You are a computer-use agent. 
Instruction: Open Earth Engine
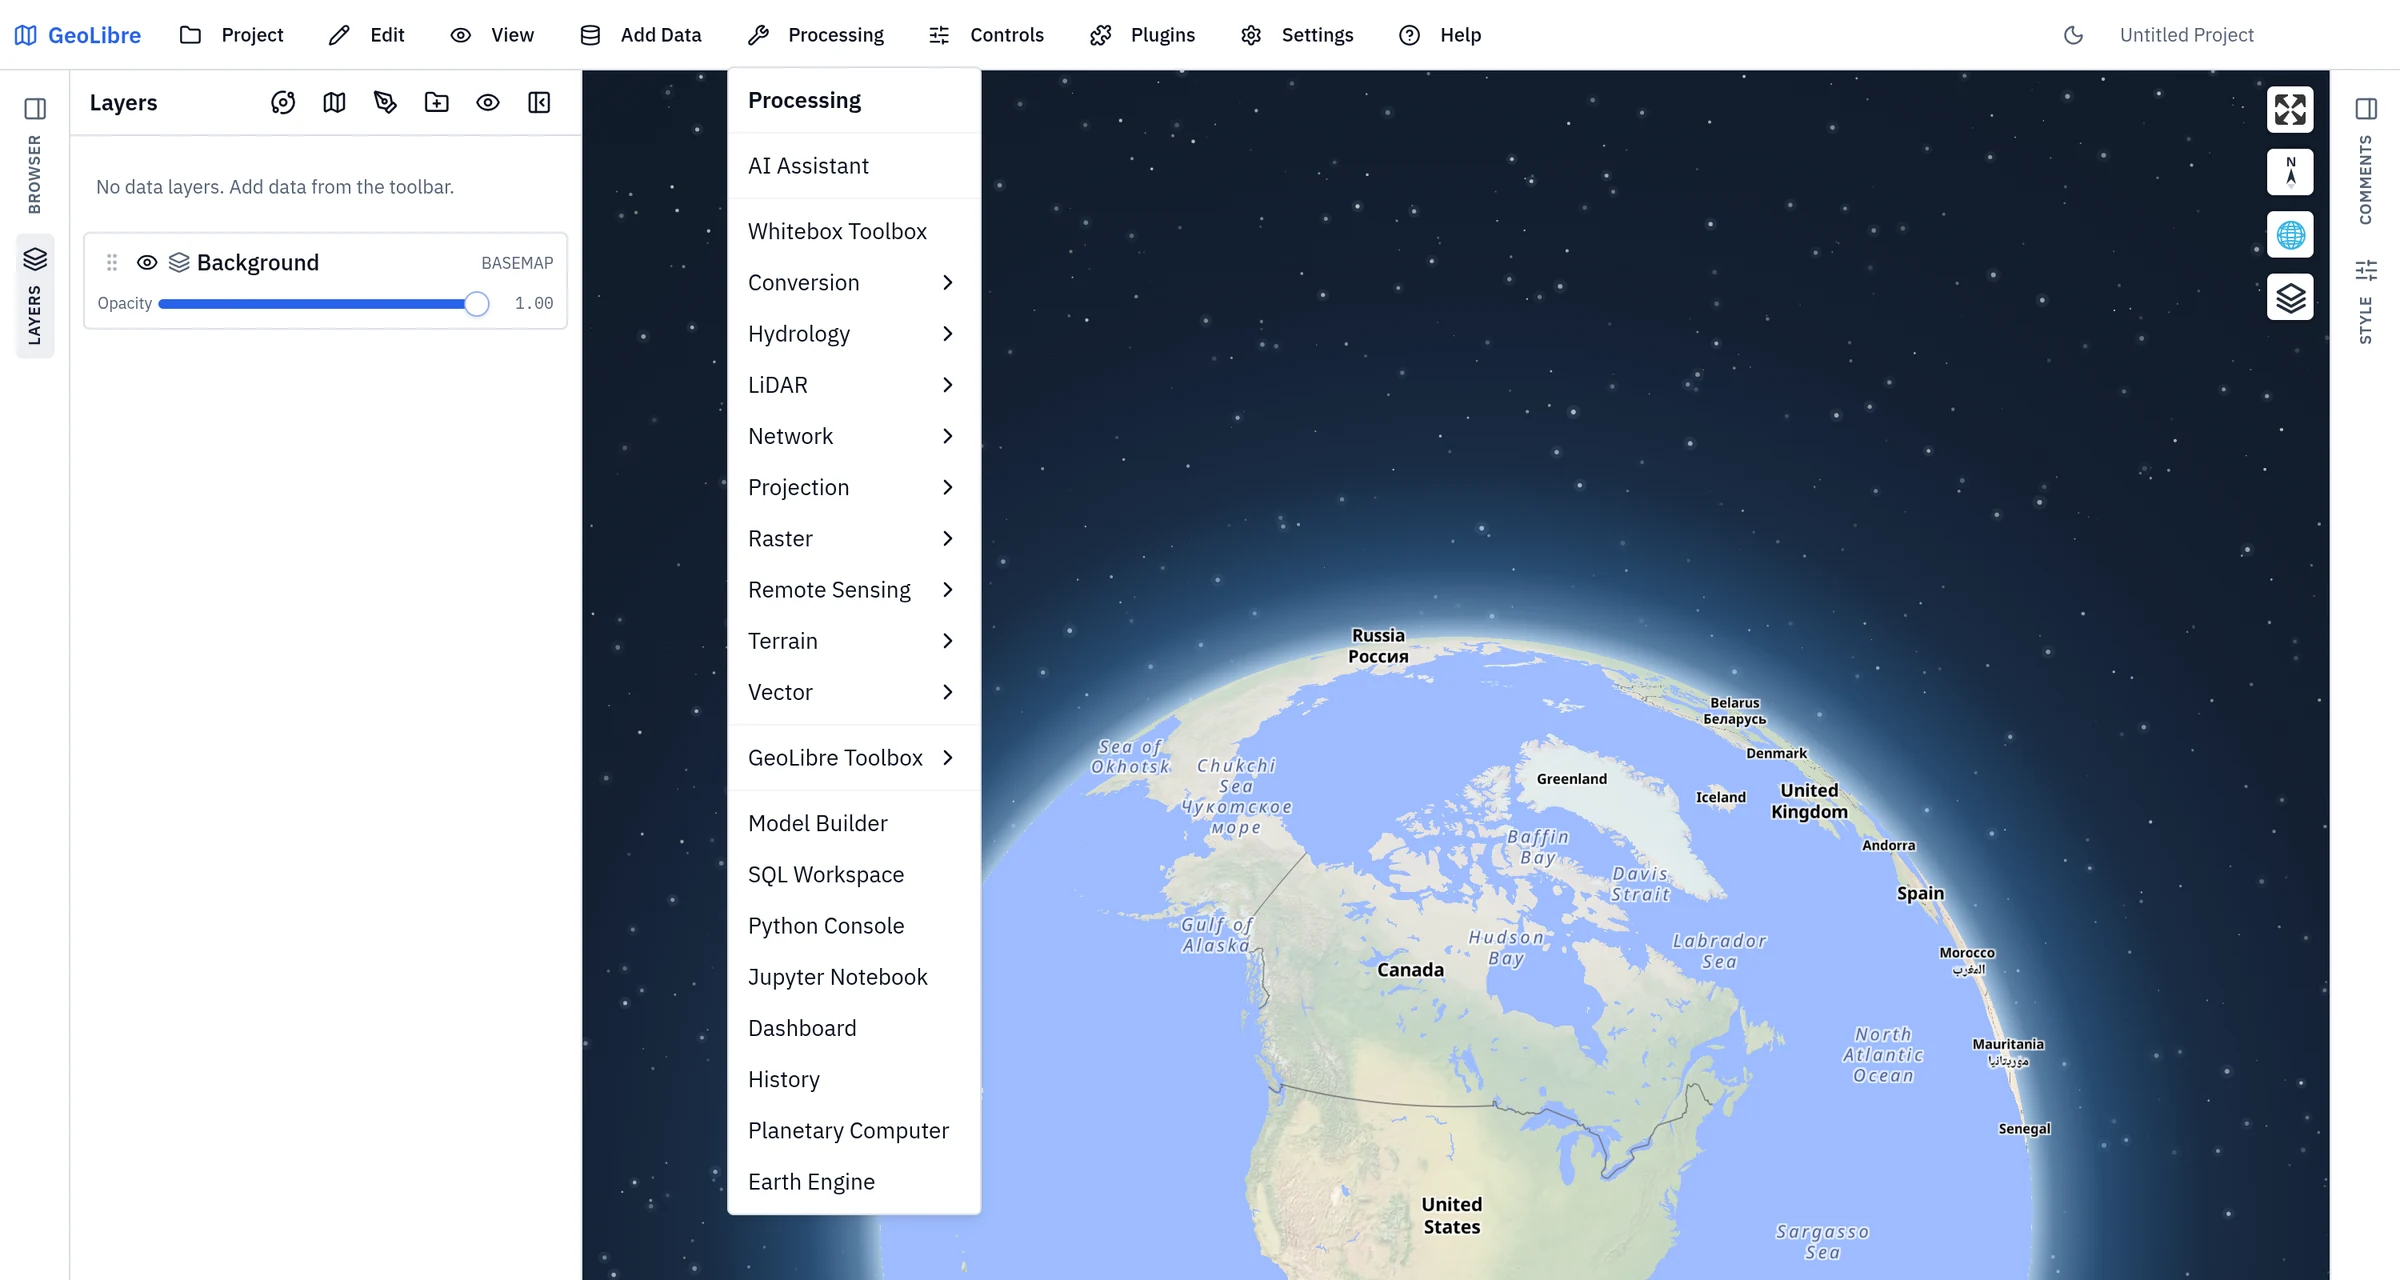[x=853, y=1182]
